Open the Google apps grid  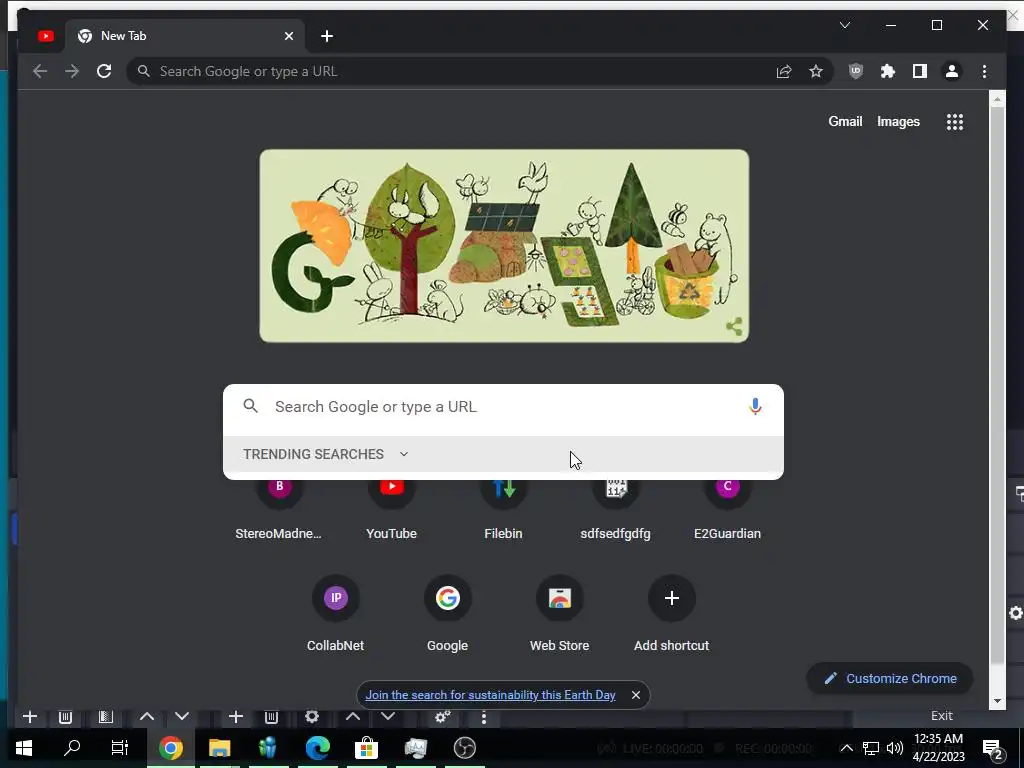coord(955,121)
